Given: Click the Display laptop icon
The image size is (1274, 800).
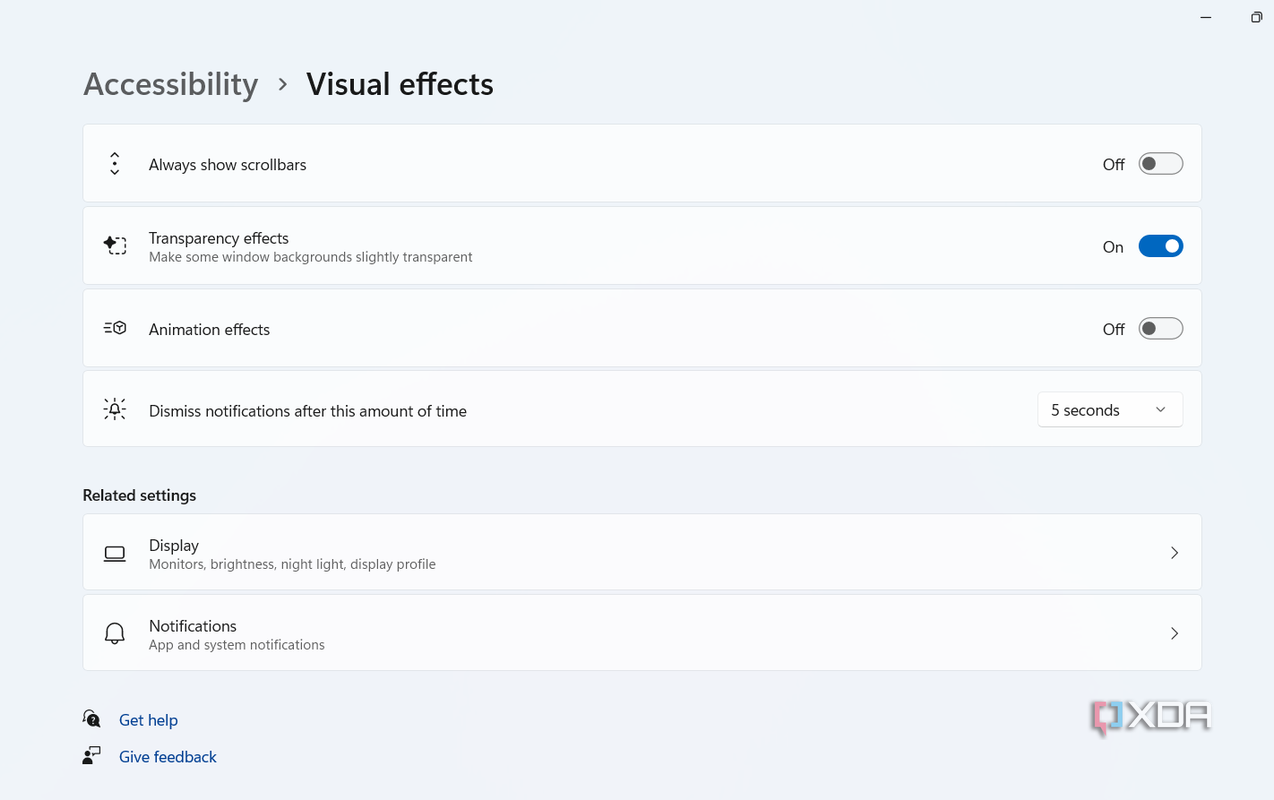Looking at the screenshot, I should click(115, 553).
